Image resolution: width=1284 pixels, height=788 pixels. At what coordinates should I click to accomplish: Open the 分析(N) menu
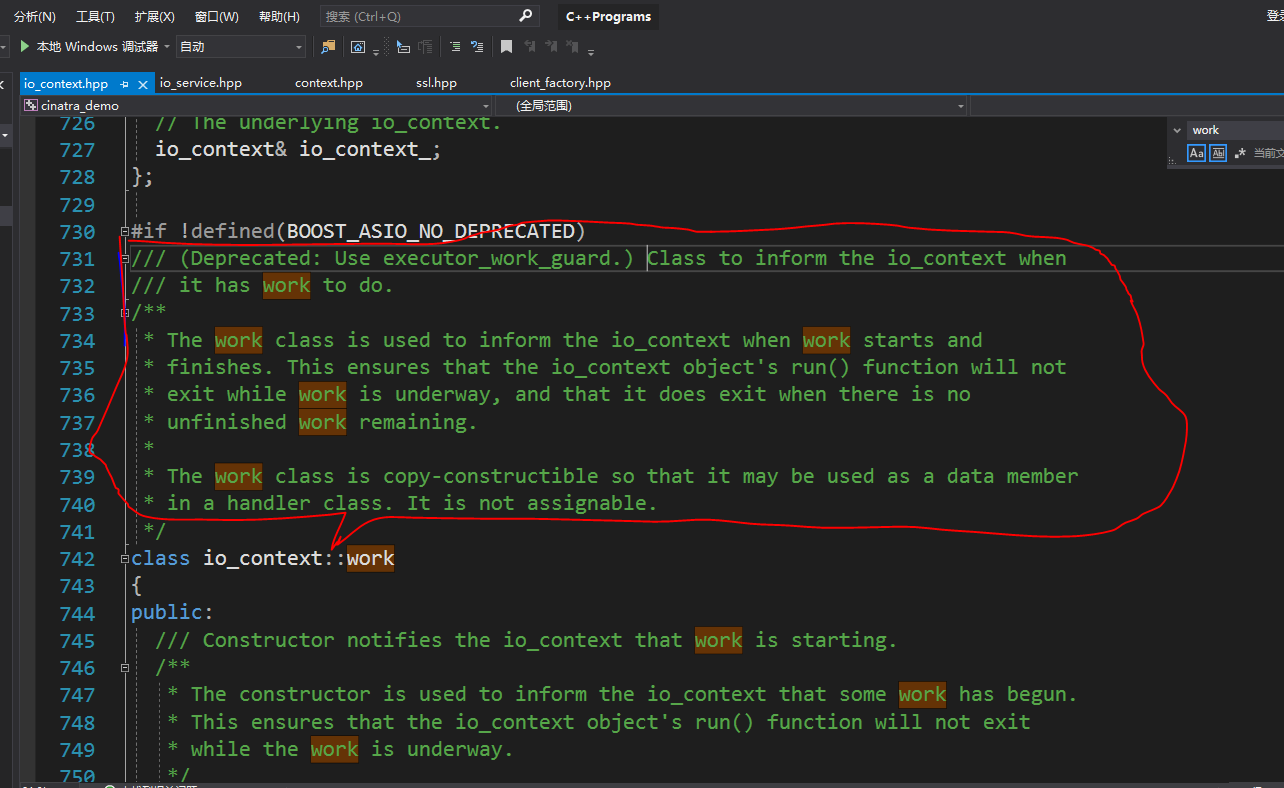(x=35, y=16)
